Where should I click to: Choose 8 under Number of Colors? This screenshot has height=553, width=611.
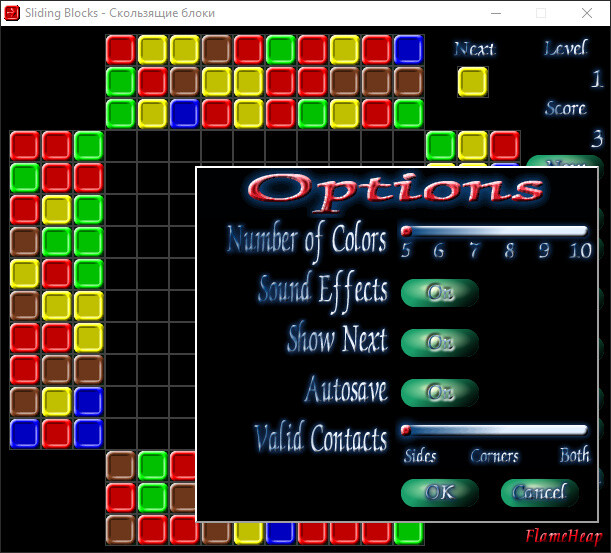pyautogui.click(x=509, y=251)
